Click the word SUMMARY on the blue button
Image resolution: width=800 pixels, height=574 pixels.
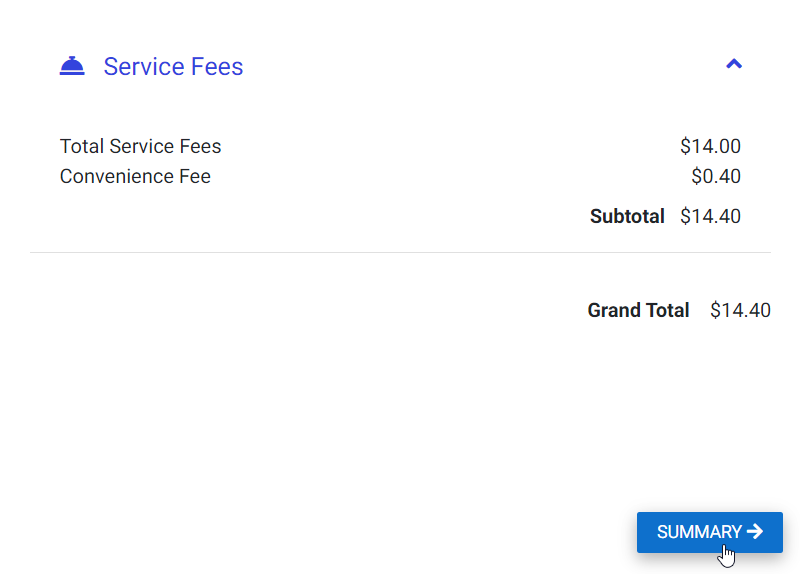point(699,532)
